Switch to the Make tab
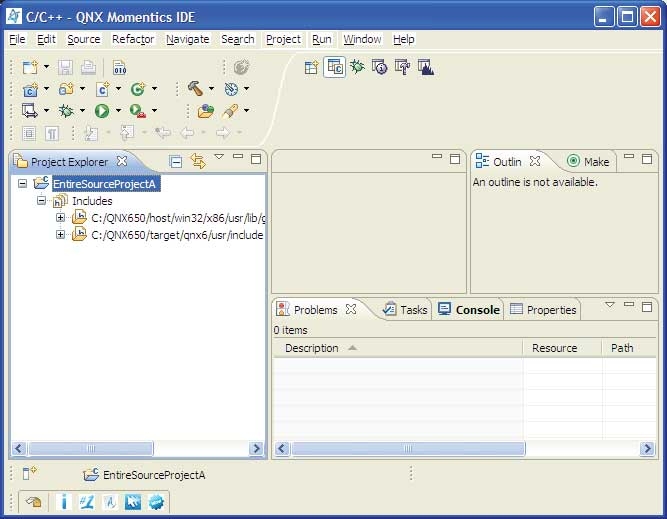The width and height of the screenshot is (667, 519). coord(596,162)
